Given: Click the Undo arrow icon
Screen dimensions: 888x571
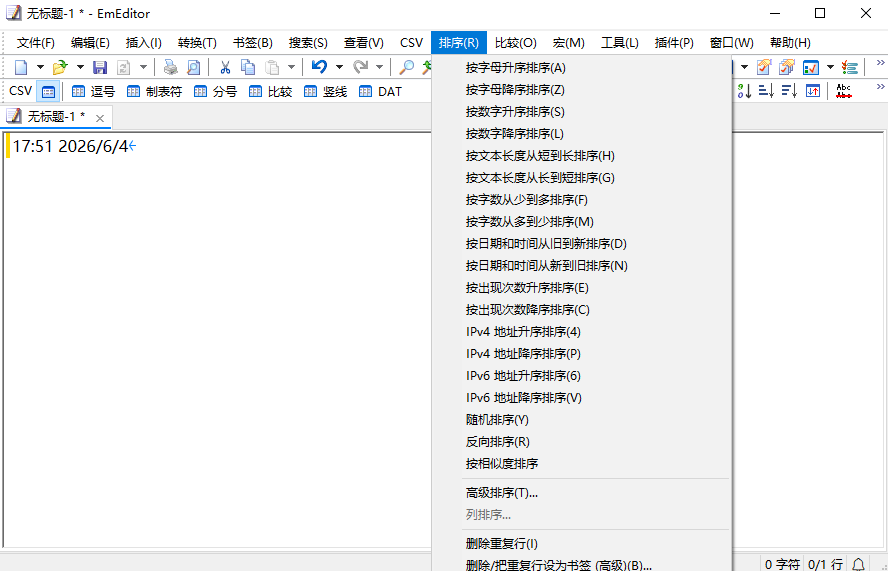Looking at the screenshot, I should (319, 67).
